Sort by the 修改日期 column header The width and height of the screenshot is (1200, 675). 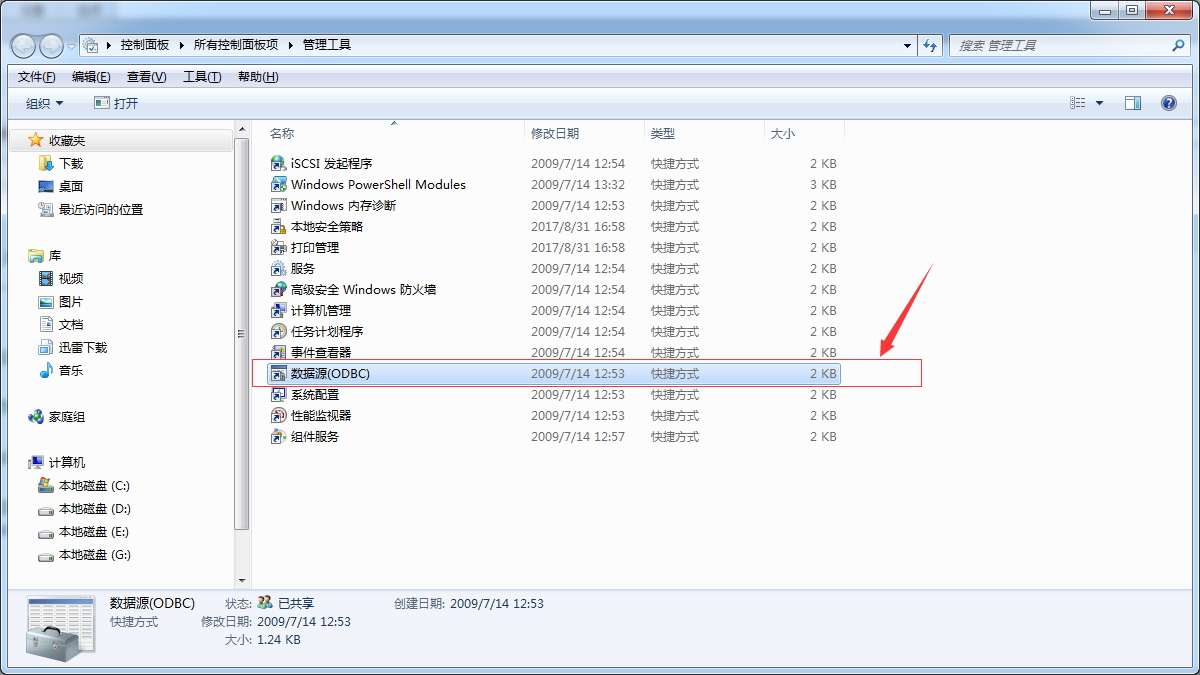(585, 133)
